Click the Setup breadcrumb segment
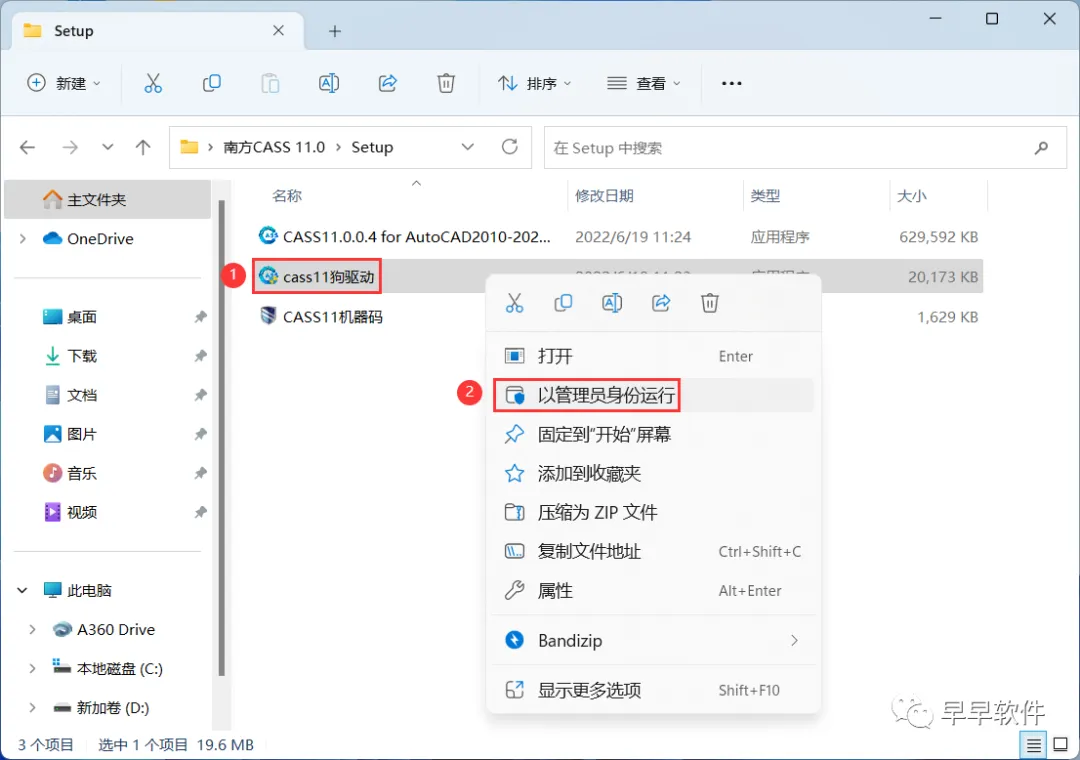This screenshot has width=1080, height=760. 372,147
